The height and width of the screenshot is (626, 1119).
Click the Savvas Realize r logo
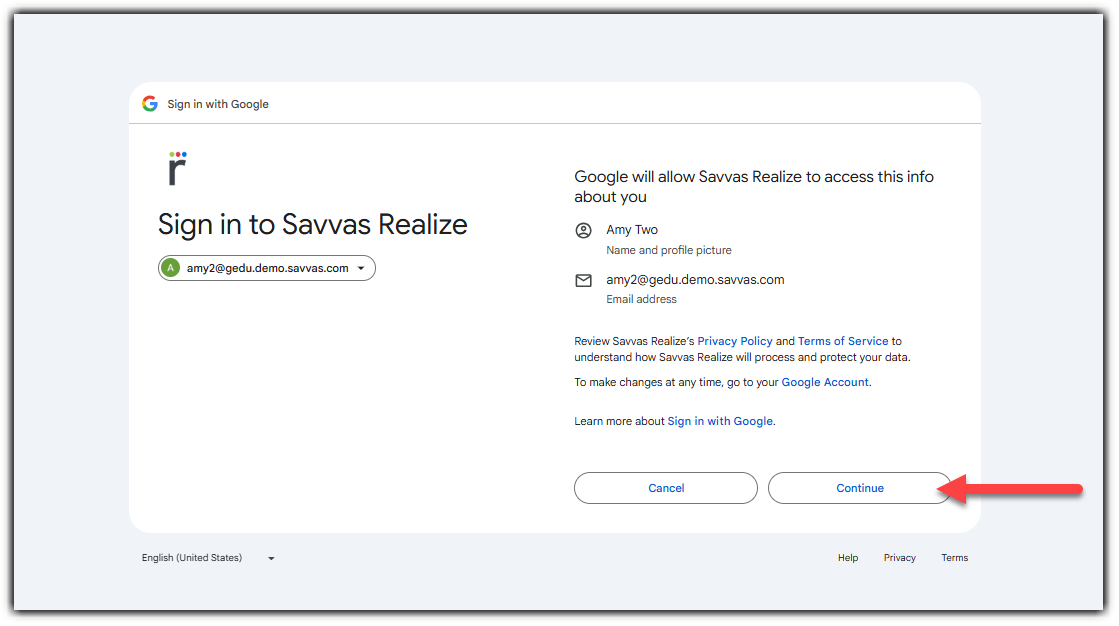point(177,169)
